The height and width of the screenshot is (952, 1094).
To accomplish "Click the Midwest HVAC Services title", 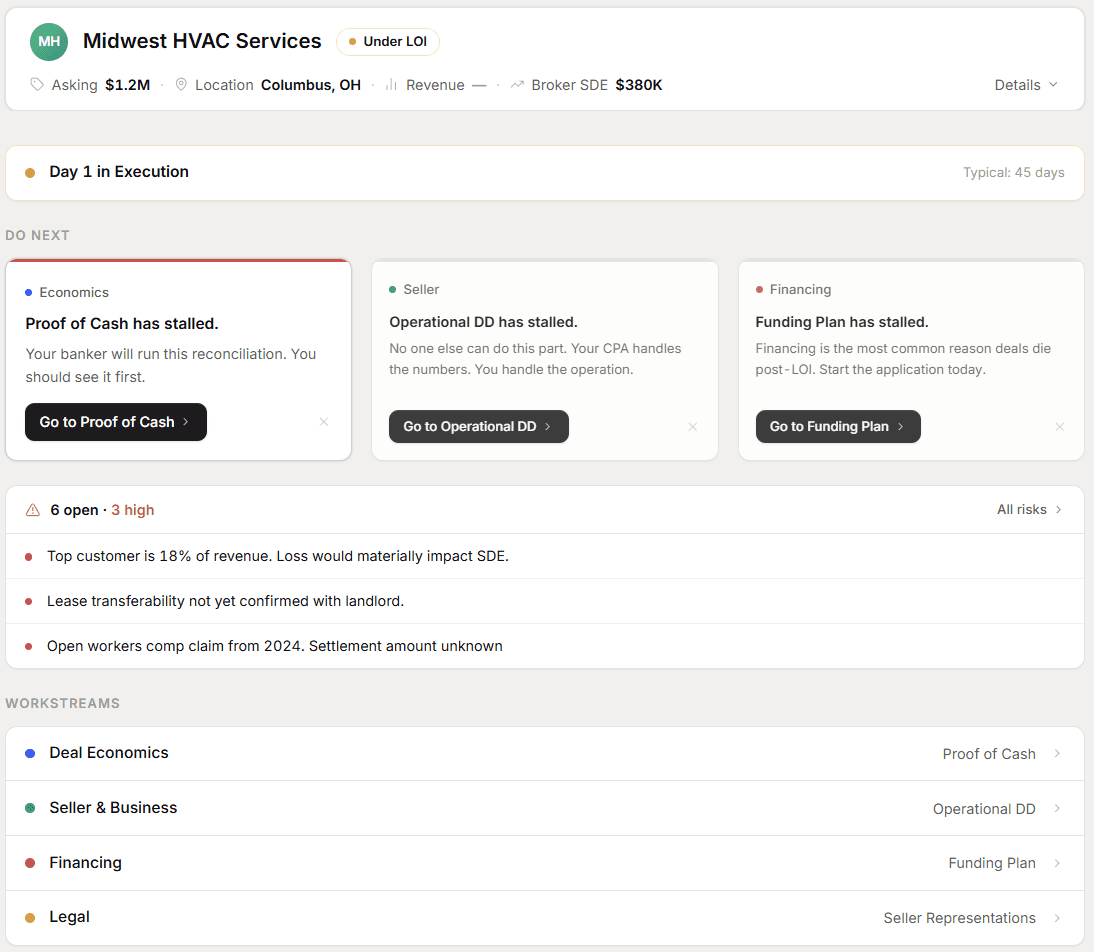I will pos(202,41).
